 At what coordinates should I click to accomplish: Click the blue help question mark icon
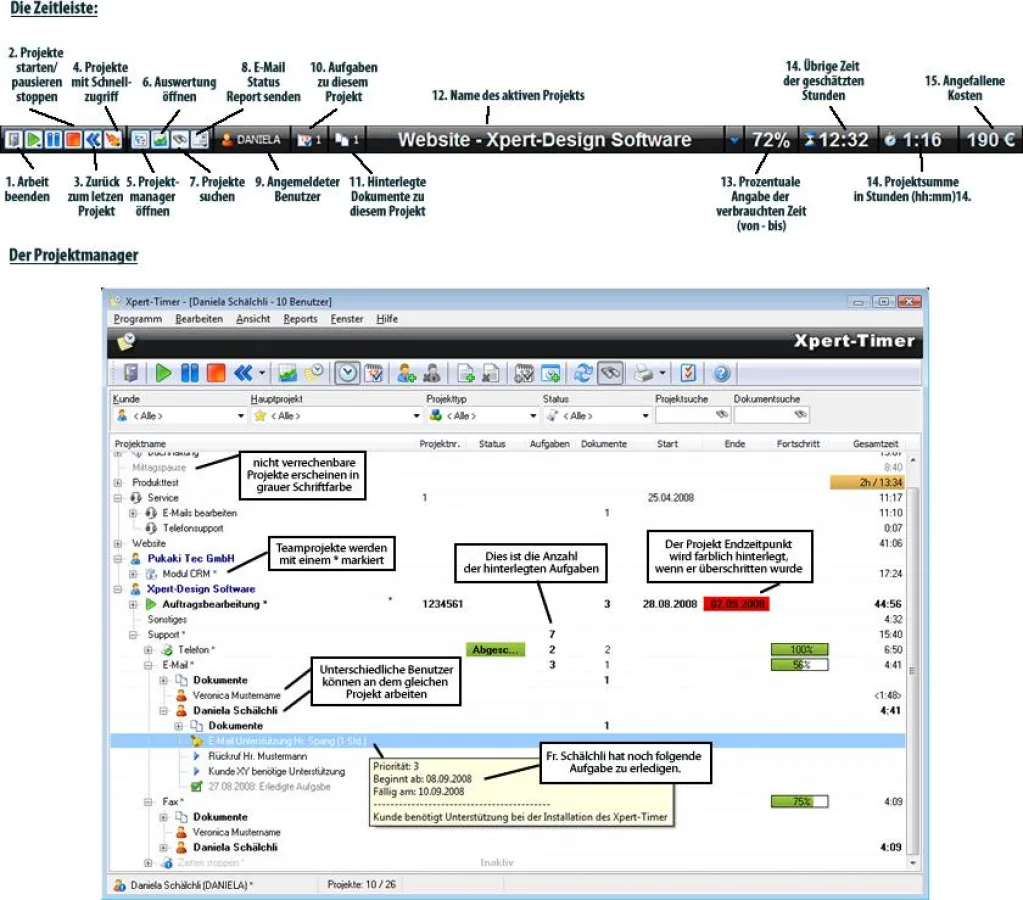722,373
